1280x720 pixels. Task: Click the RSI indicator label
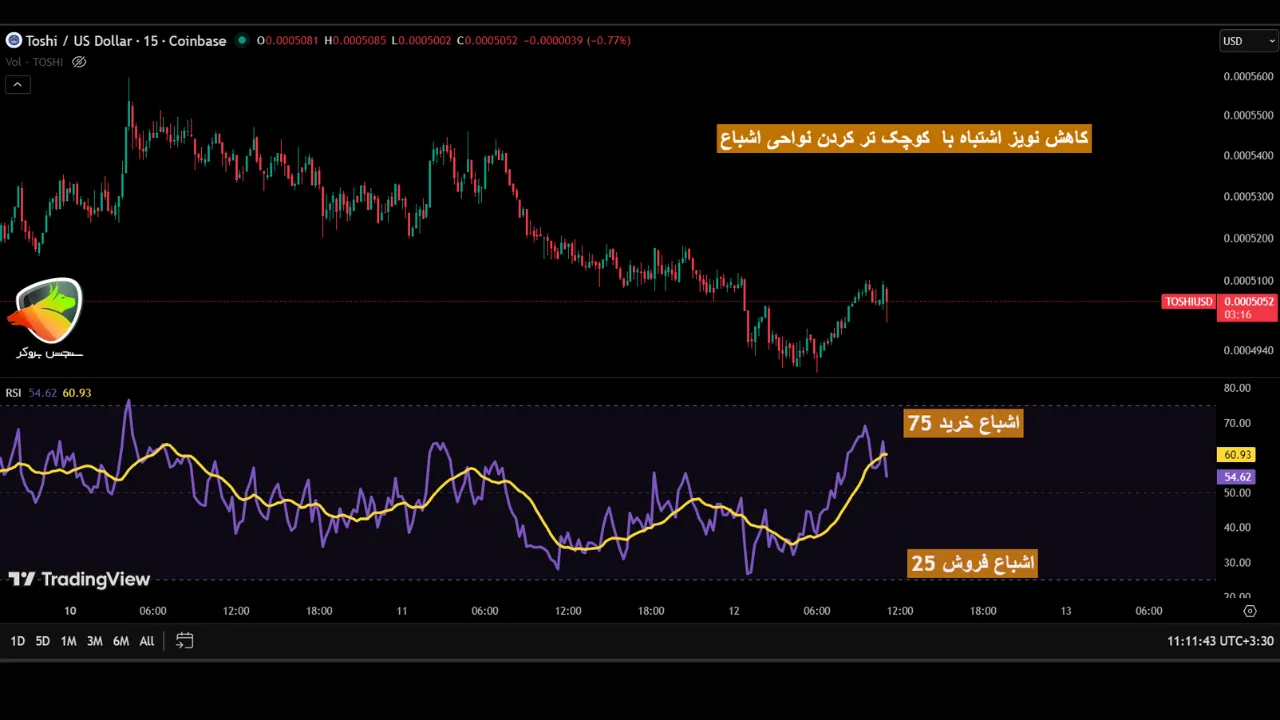pos(13,393)
